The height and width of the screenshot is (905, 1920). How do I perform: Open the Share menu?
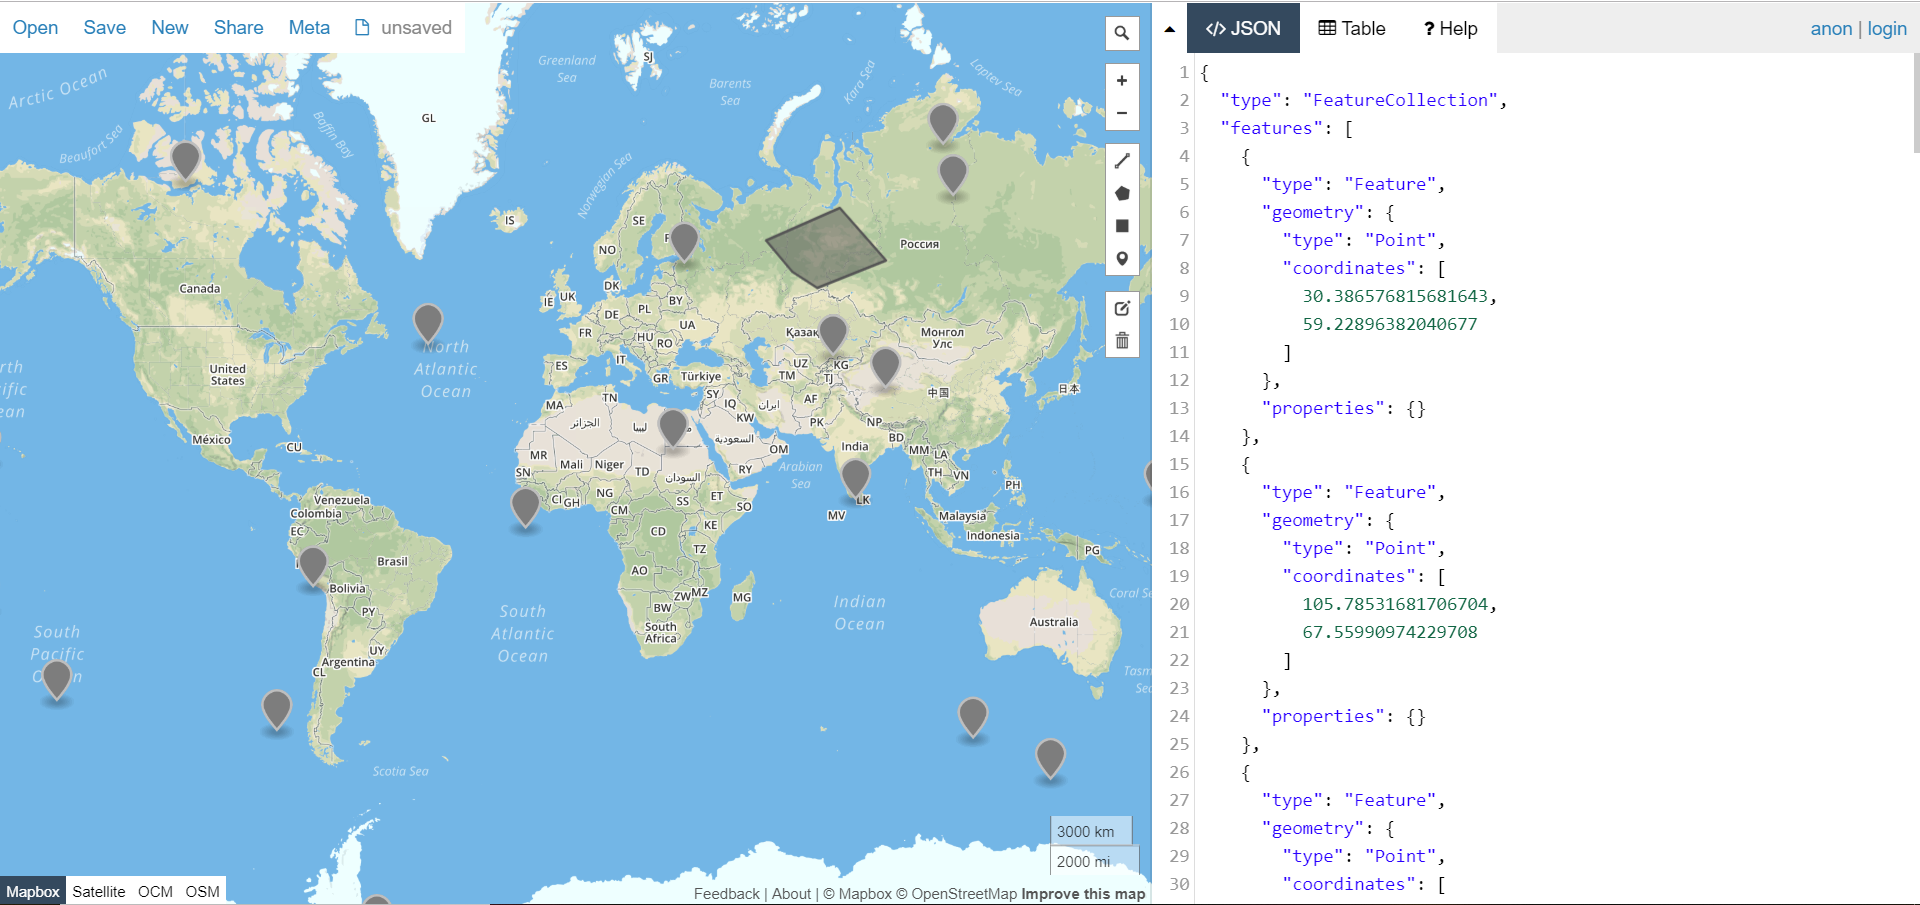click(x=239, y=27)
